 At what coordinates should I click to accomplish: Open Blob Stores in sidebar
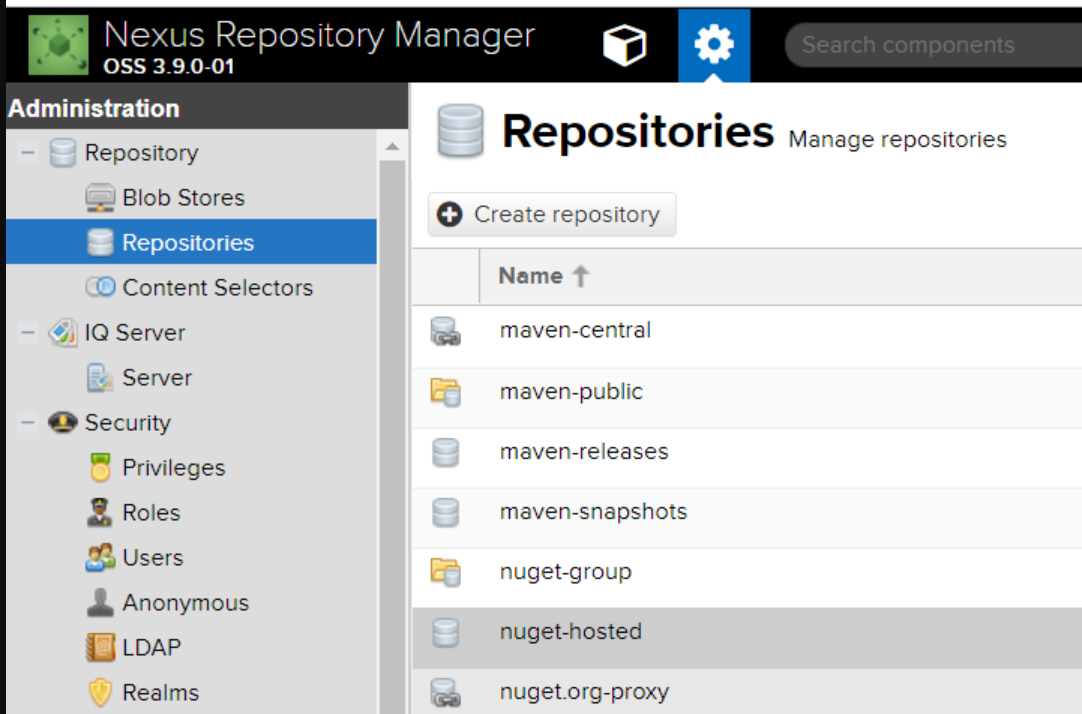pos(184,198)
